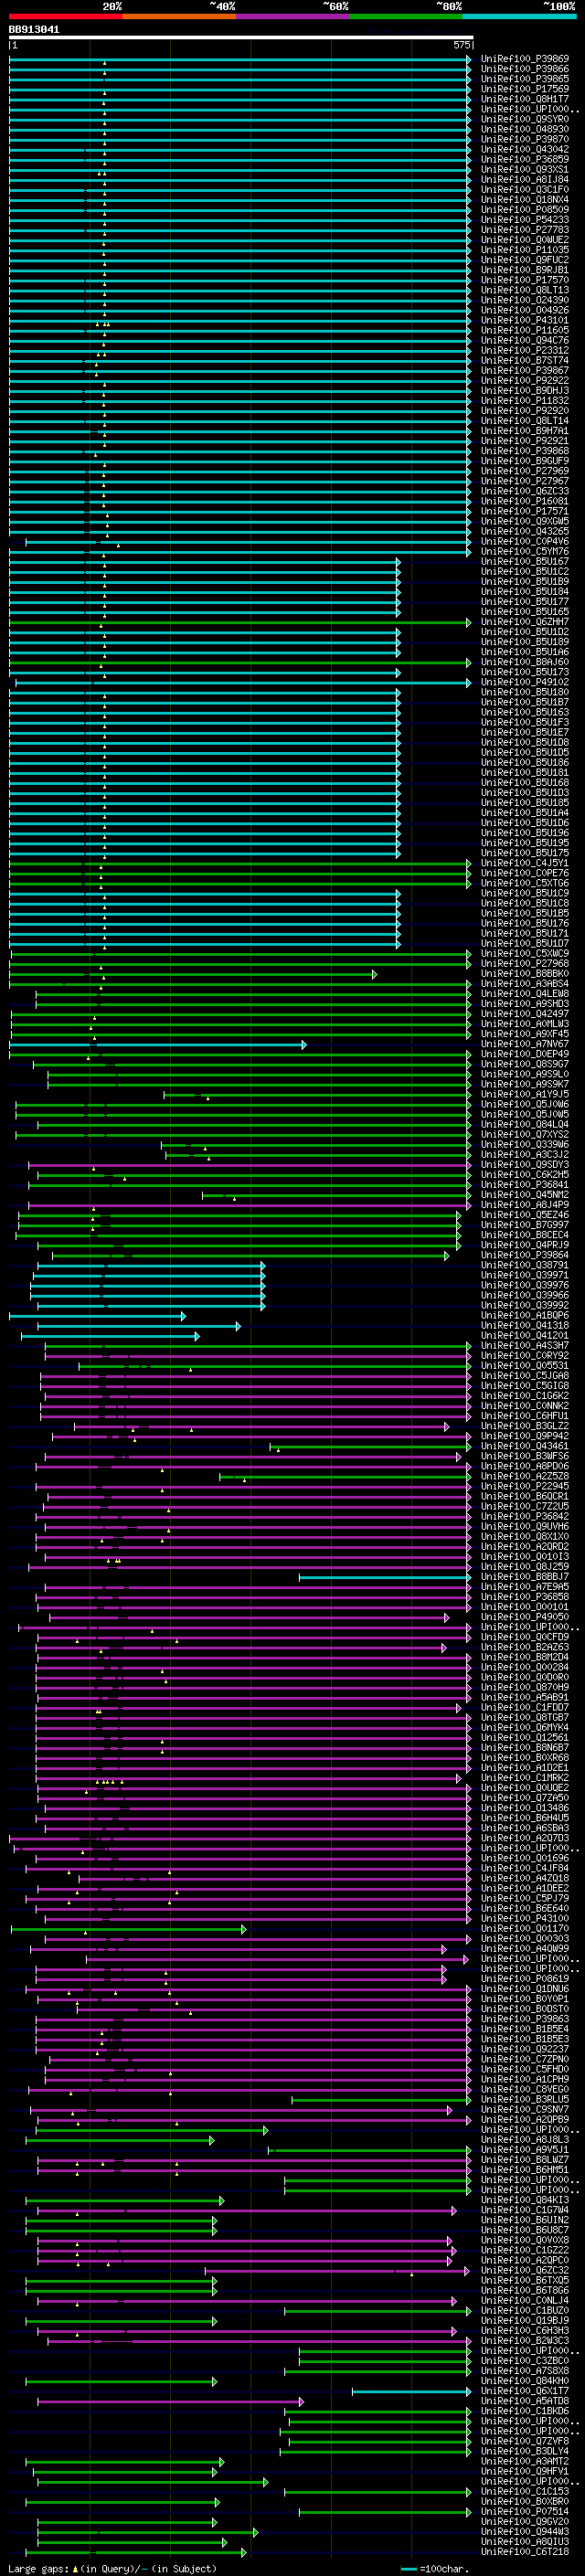This screenshot has height=2576, width=585.
Task: Select label UniRef100_P43100
Action: tap(525, 1919)
